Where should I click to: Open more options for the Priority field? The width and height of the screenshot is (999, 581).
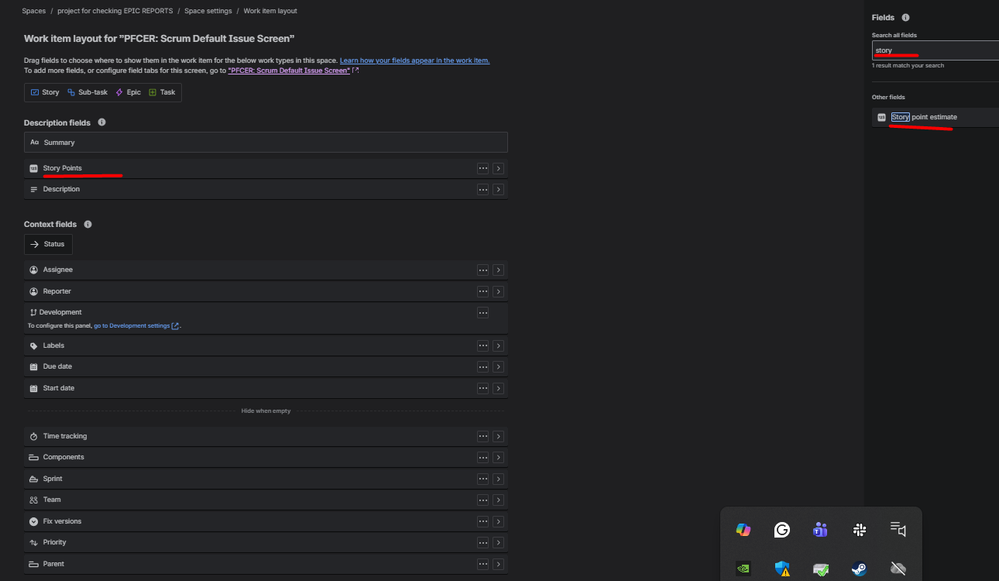tap(483, 541)
